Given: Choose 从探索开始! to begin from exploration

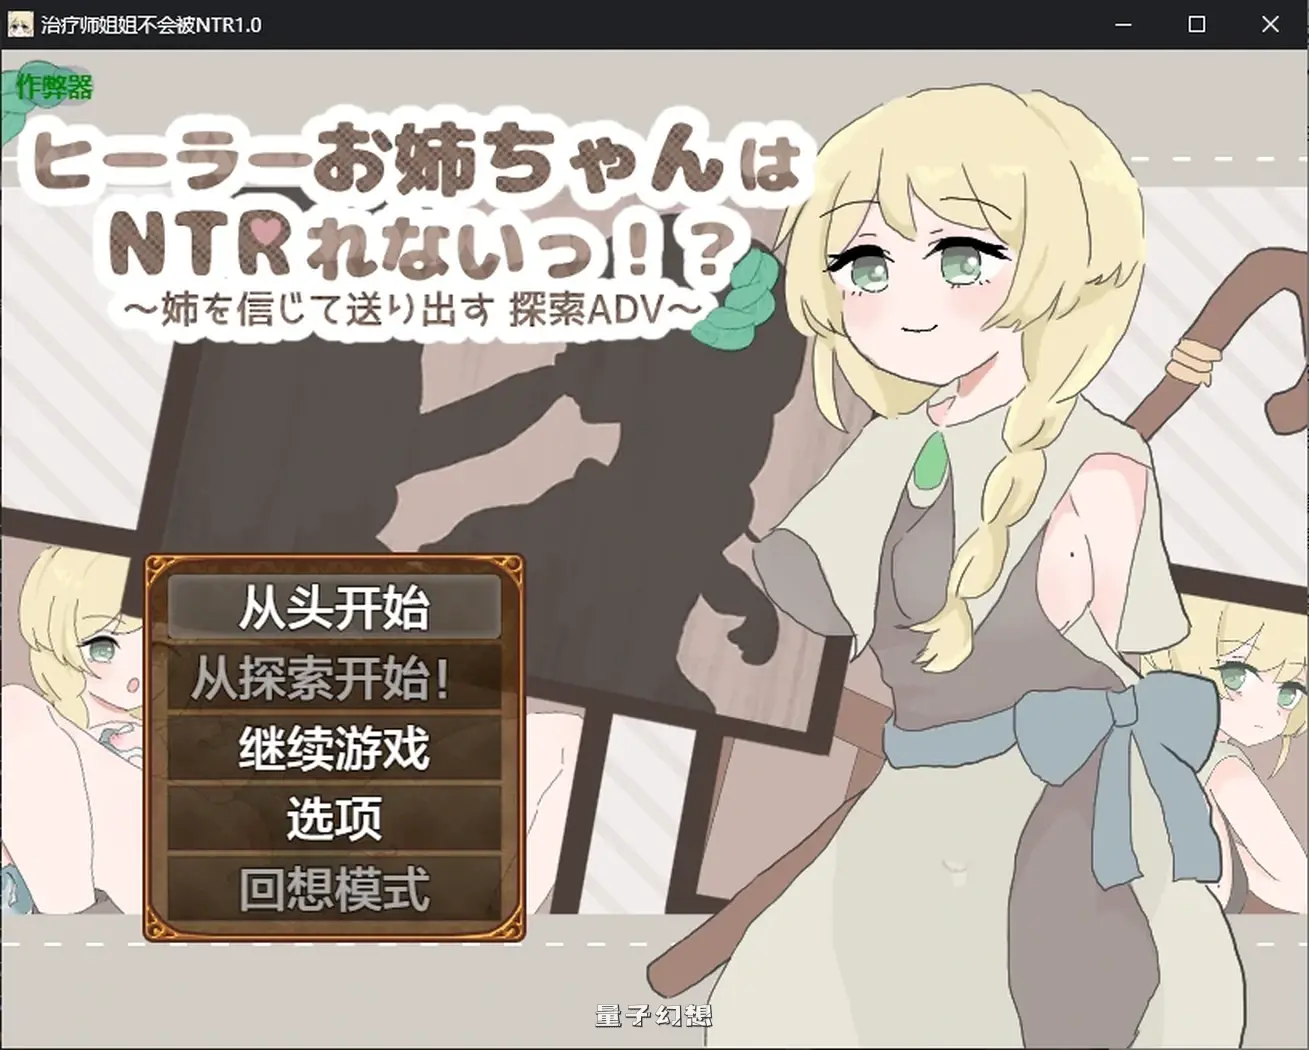Looking at the screenshot, I should click(334, 679).
